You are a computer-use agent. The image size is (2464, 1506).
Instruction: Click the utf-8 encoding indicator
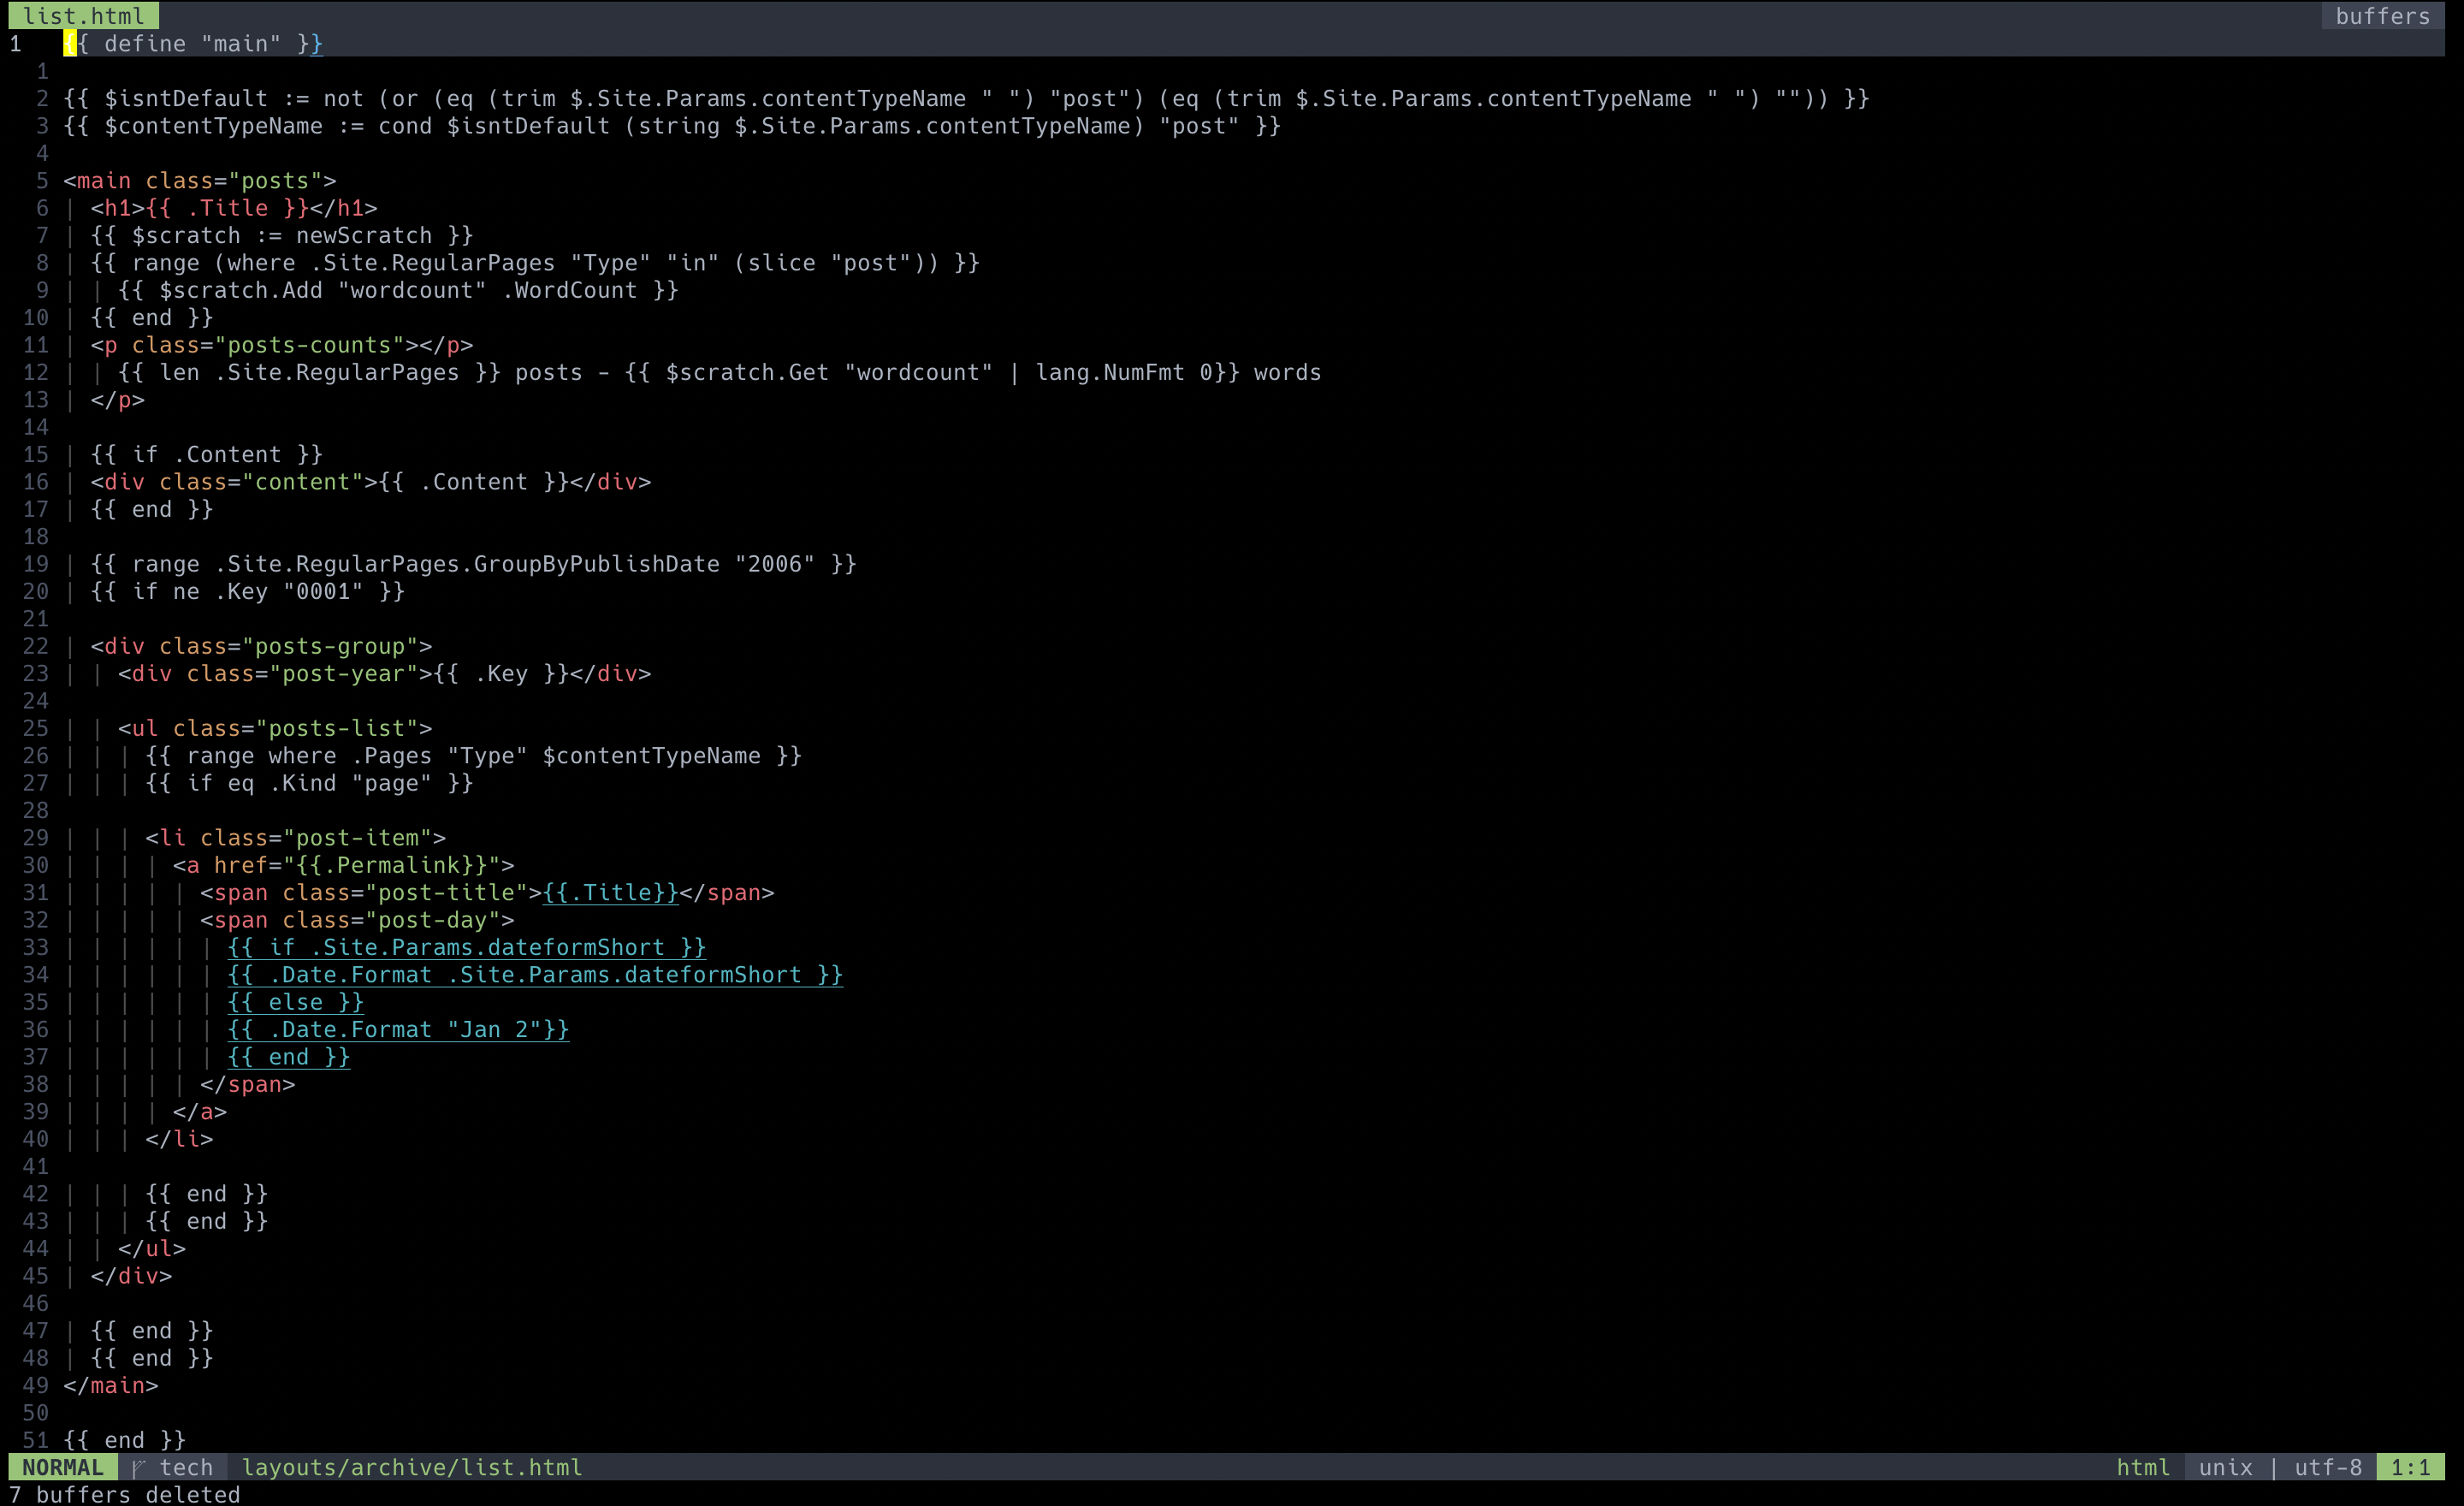[x=2327, y=1467]
